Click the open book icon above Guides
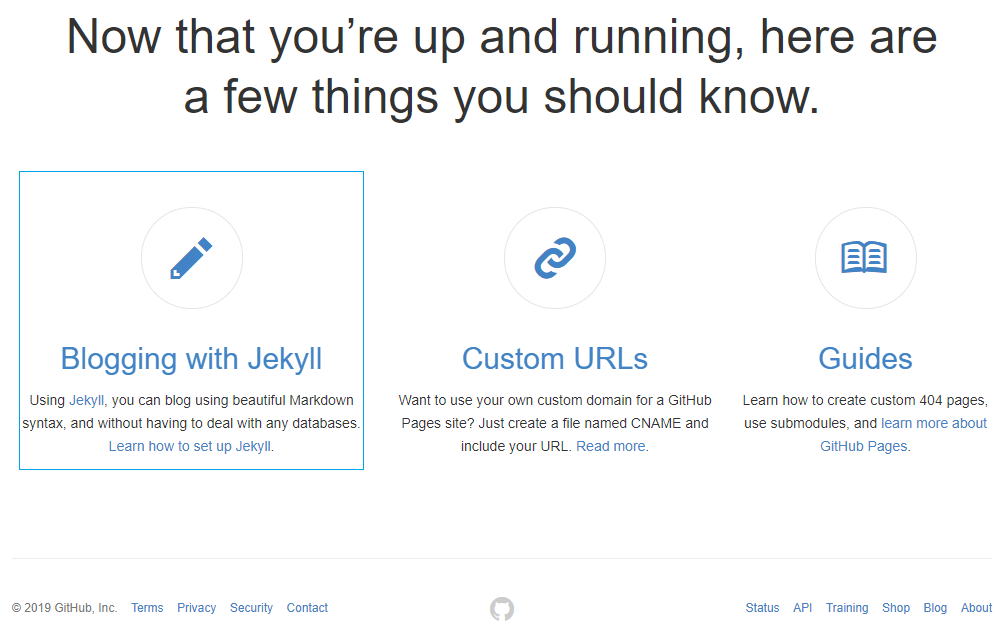The image size is (1005, 635). pyautogui.click(x=865, y=257)
